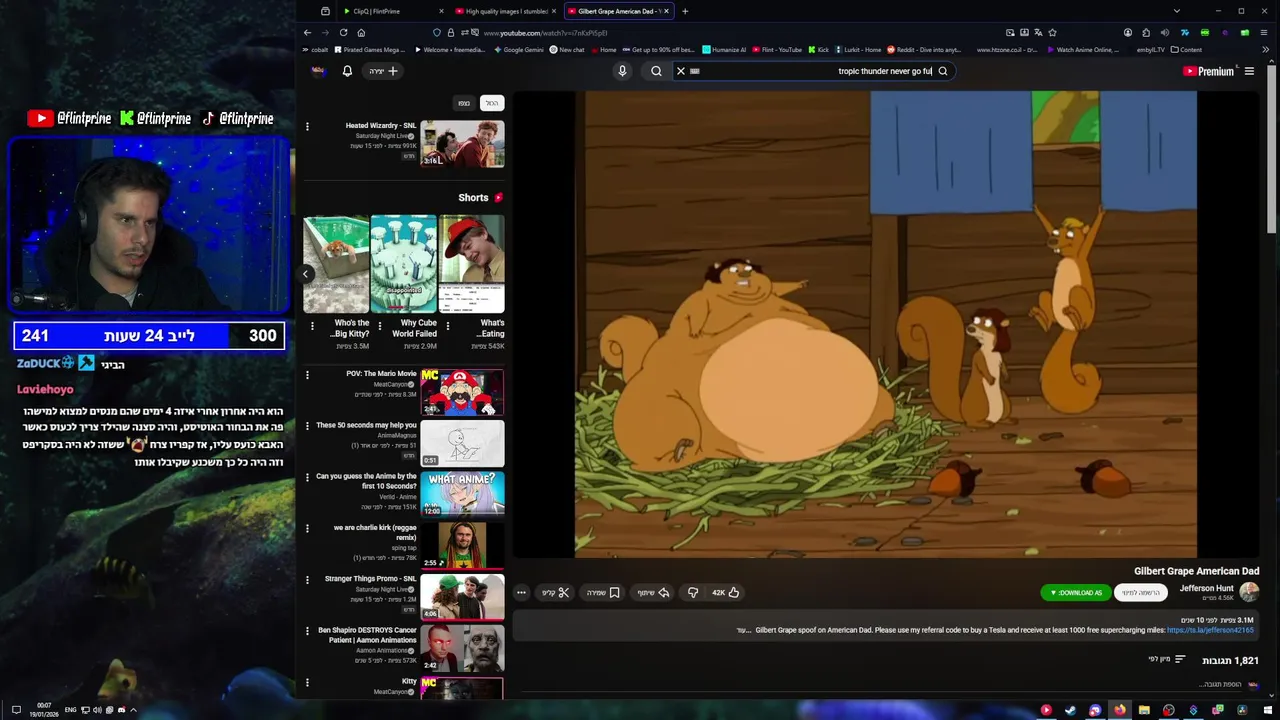
Task: Click the YouTube voice search microphone icon
Action: (x=622, y=71)
